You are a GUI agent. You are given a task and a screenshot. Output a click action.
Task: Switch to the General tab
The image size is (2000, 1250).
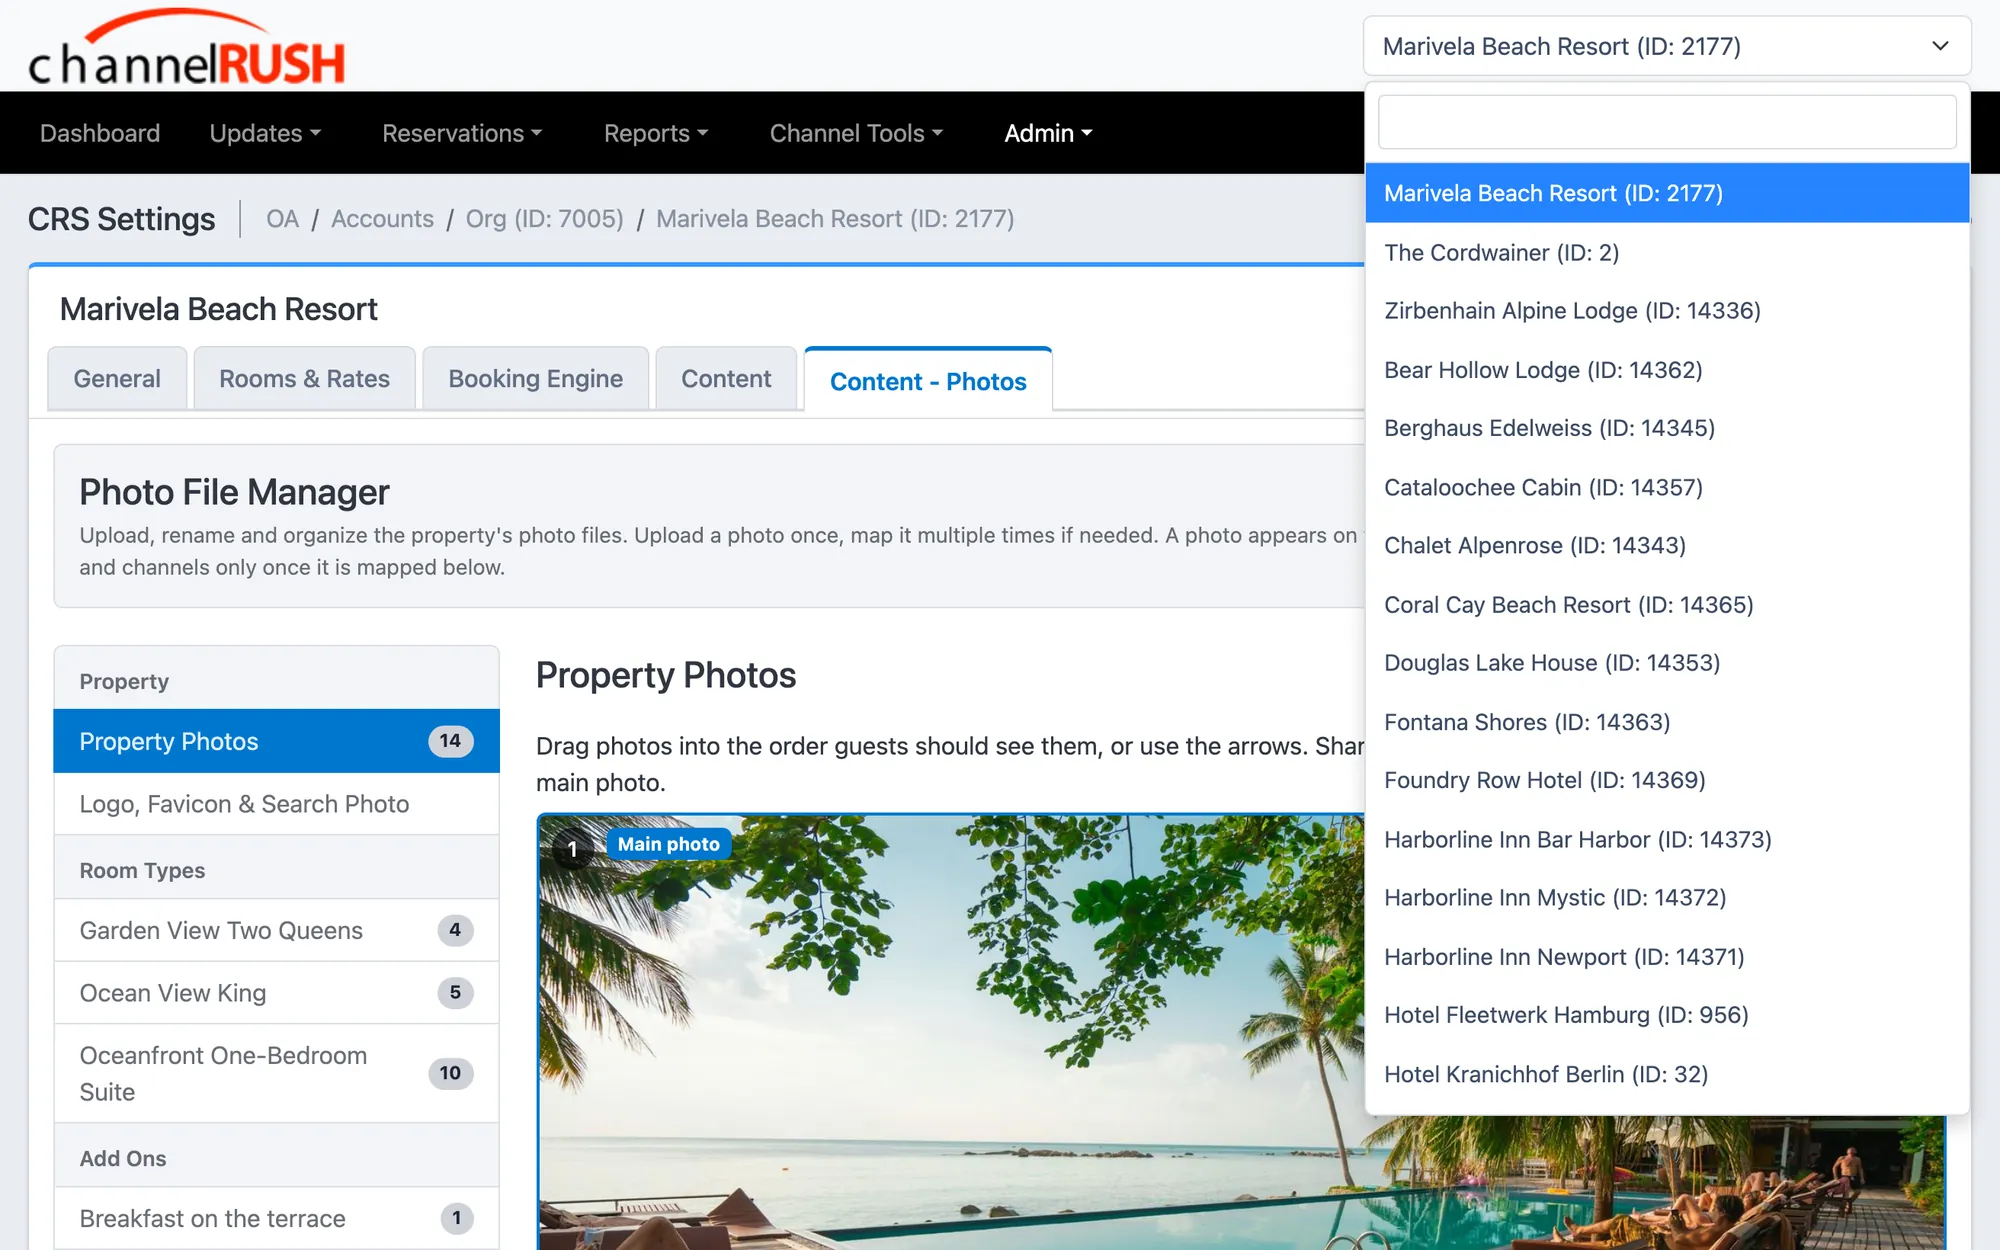(x=117, y=379)
